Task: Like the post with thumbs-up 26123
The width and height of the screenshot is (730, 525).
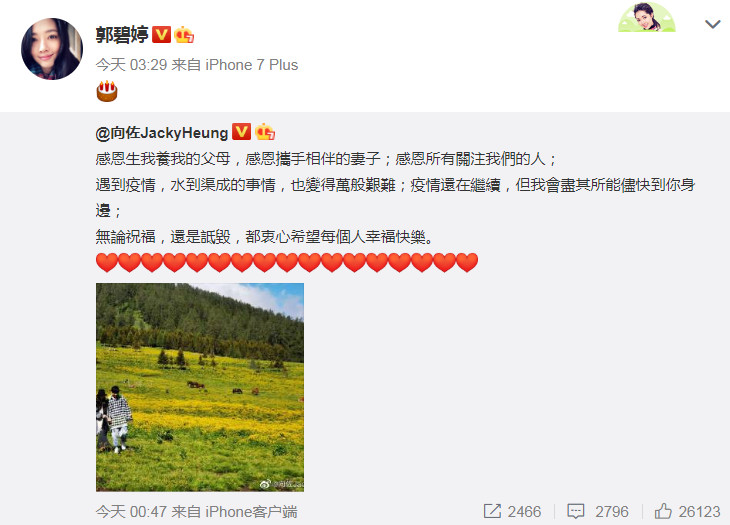Action: pyautogui.click(x=687, y=512)
